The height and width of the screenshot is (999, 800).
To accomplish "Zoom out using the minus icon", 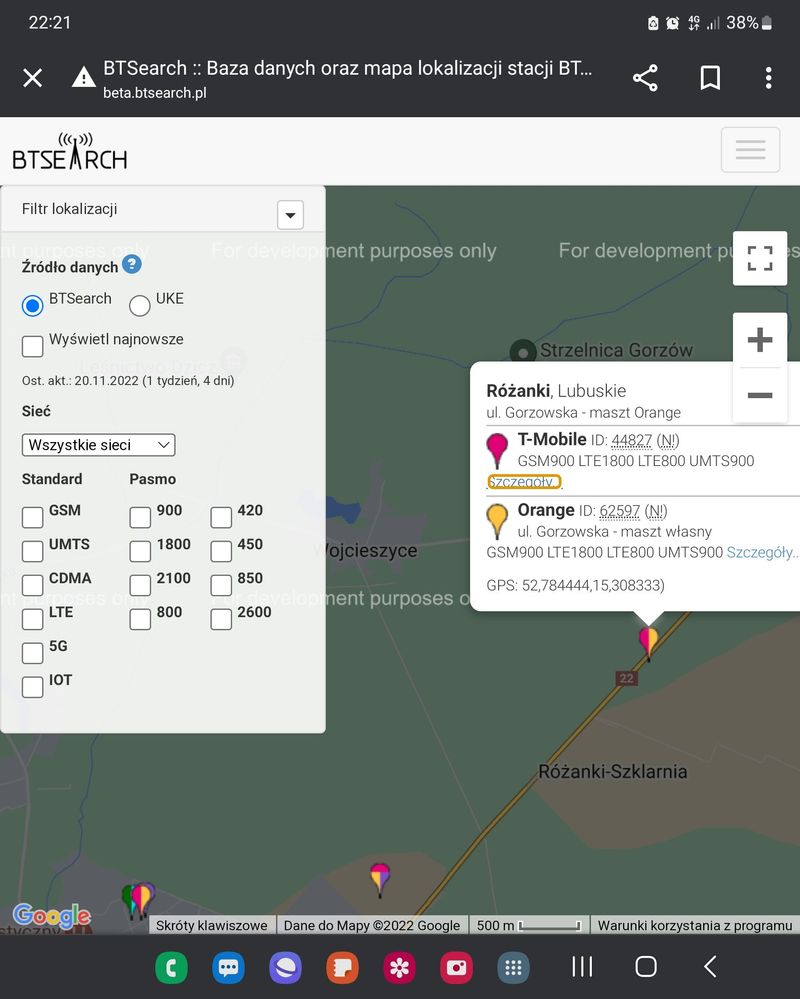I will click(760, 396).
